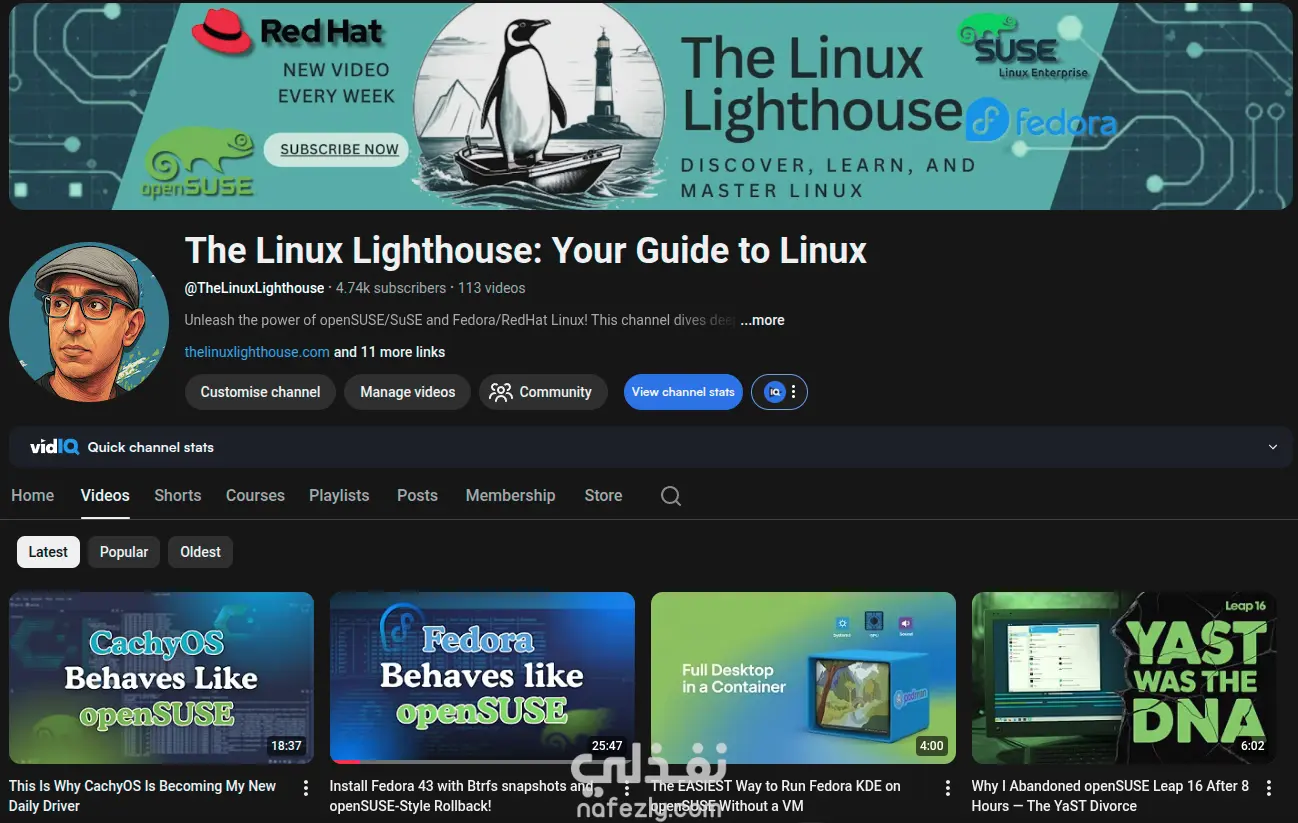Image resolution: width=1298 pixels, height=823 pixels.
Task: Open the vidIQ IQ options button
Action: [779, 392]
